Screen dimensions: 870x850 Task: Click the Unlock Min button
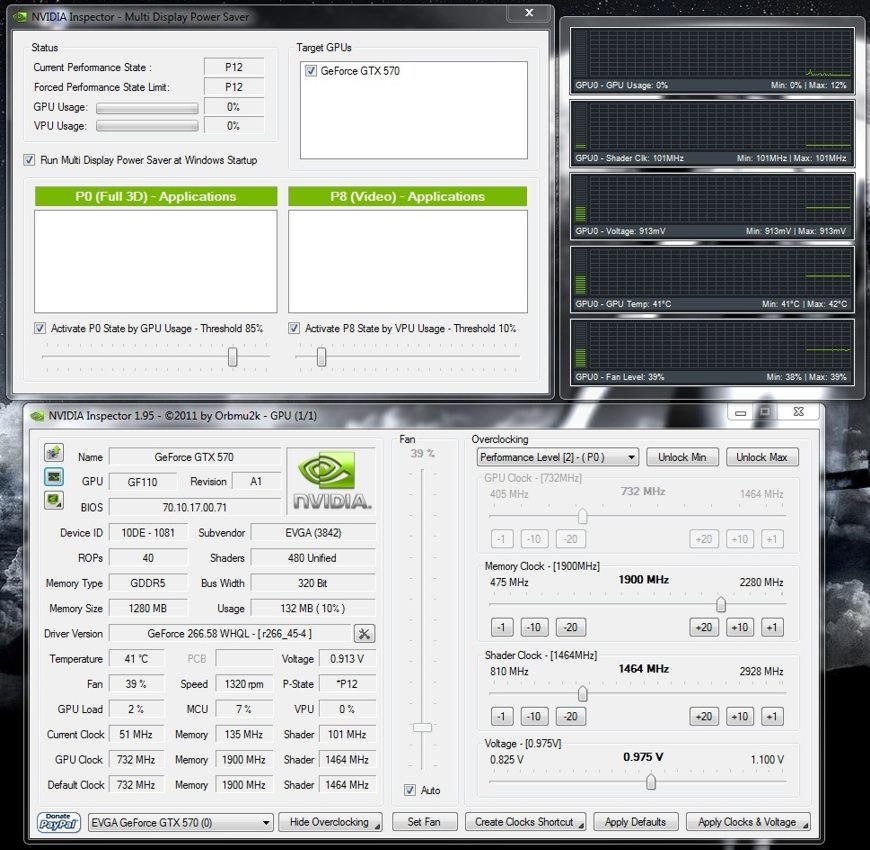tap(682, 457)
